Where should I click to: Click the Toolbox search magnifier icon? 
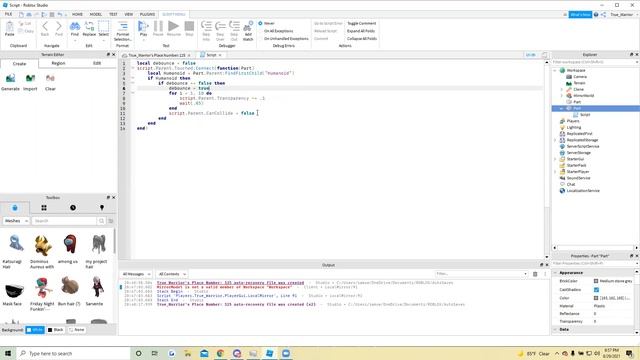pos(101,221)
